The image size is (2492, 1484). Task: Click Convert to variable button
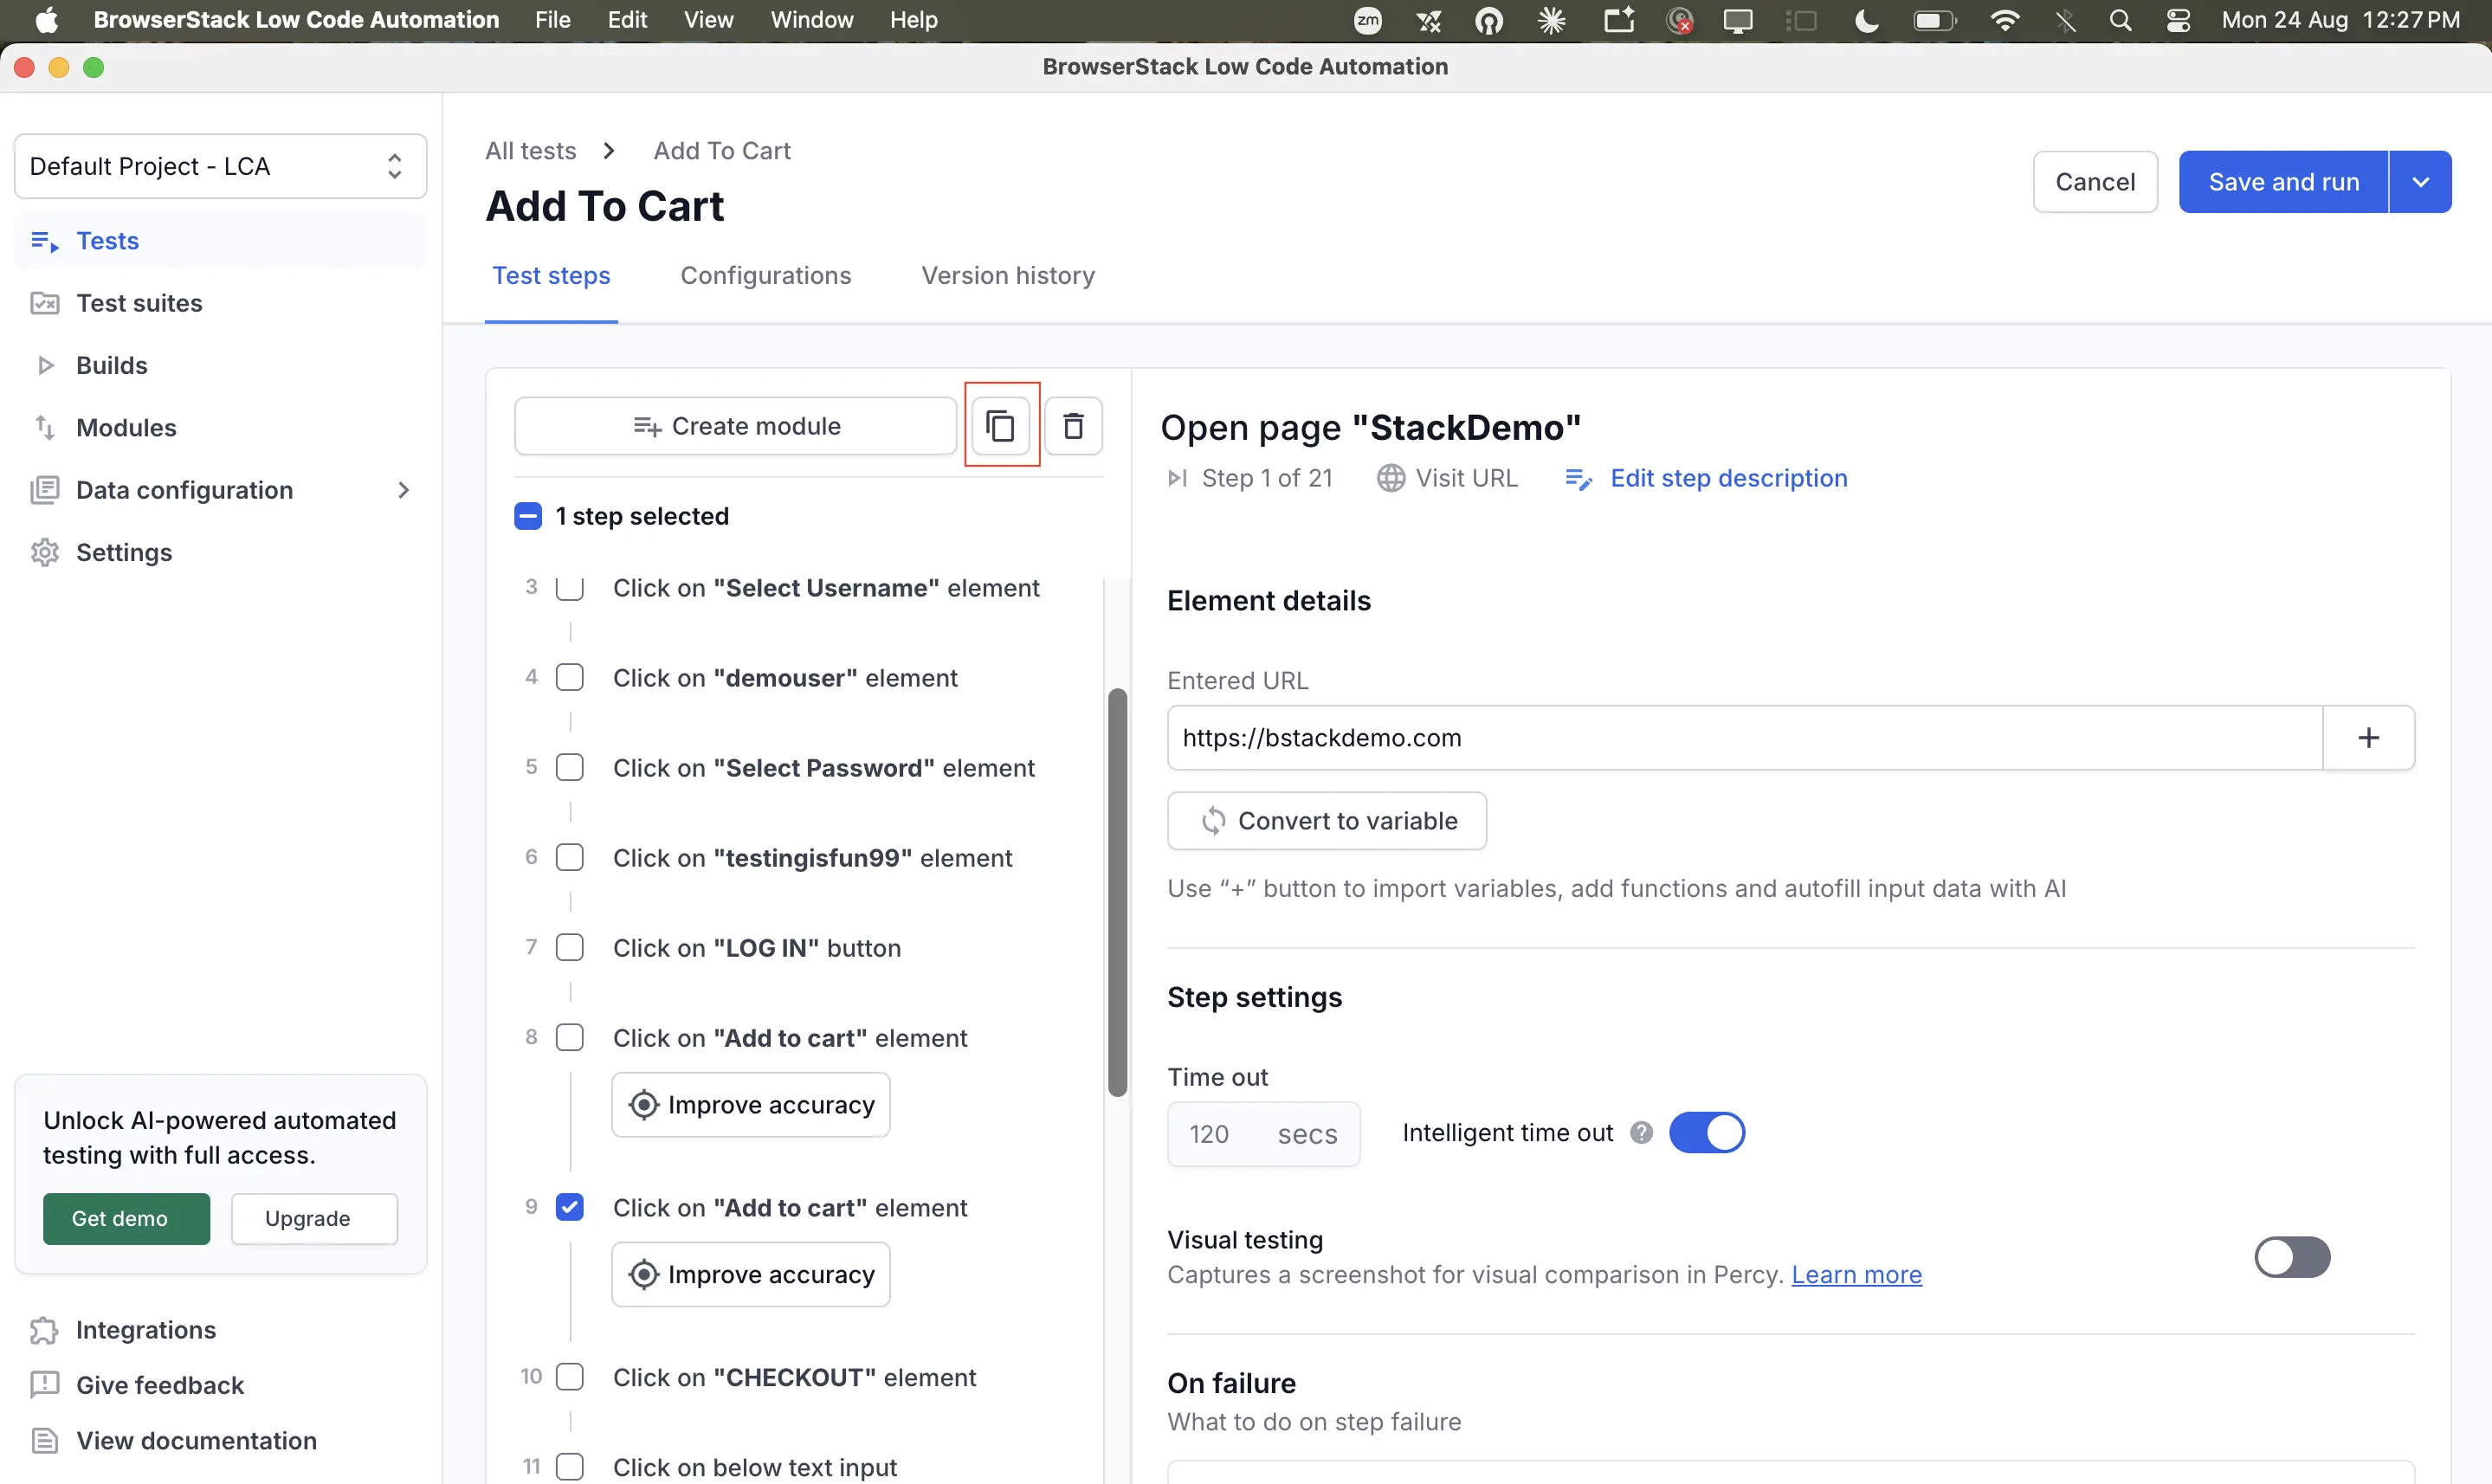point(1327,821)
